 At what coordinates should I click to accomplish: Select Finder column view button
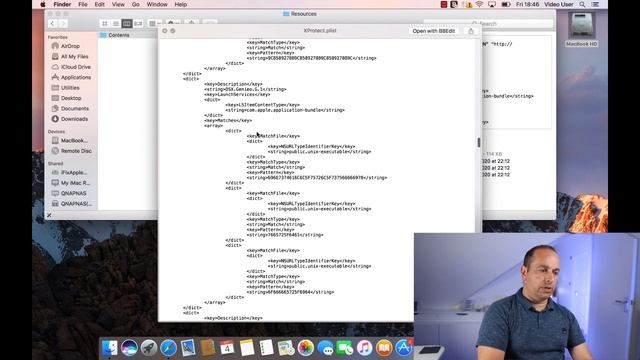(x=127, y=24)
